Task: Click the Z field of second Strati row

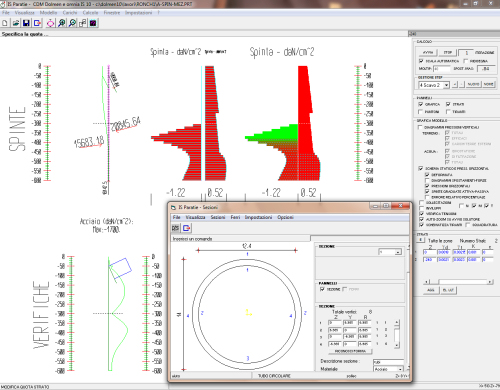Action: pos(430,259)
